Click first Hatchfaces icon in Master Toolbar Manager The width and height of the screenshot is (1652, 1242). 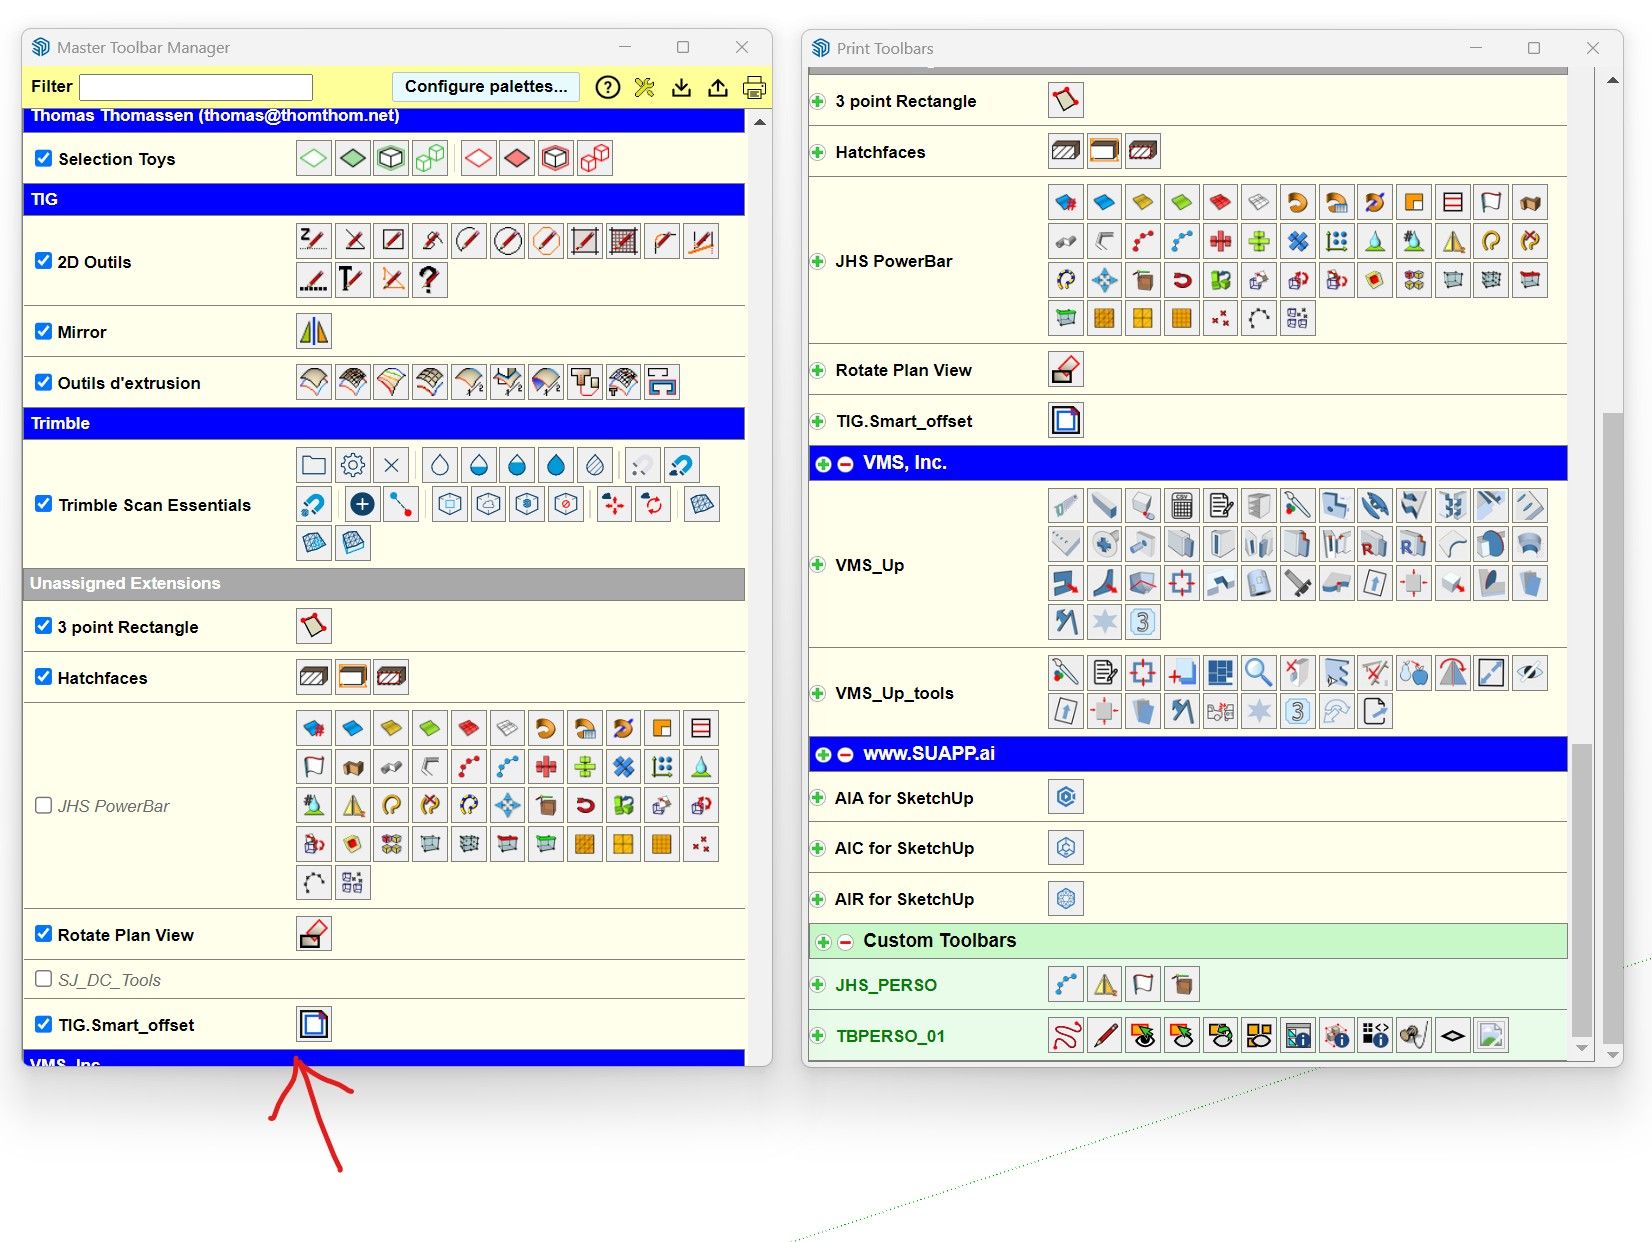pos(314,677)
